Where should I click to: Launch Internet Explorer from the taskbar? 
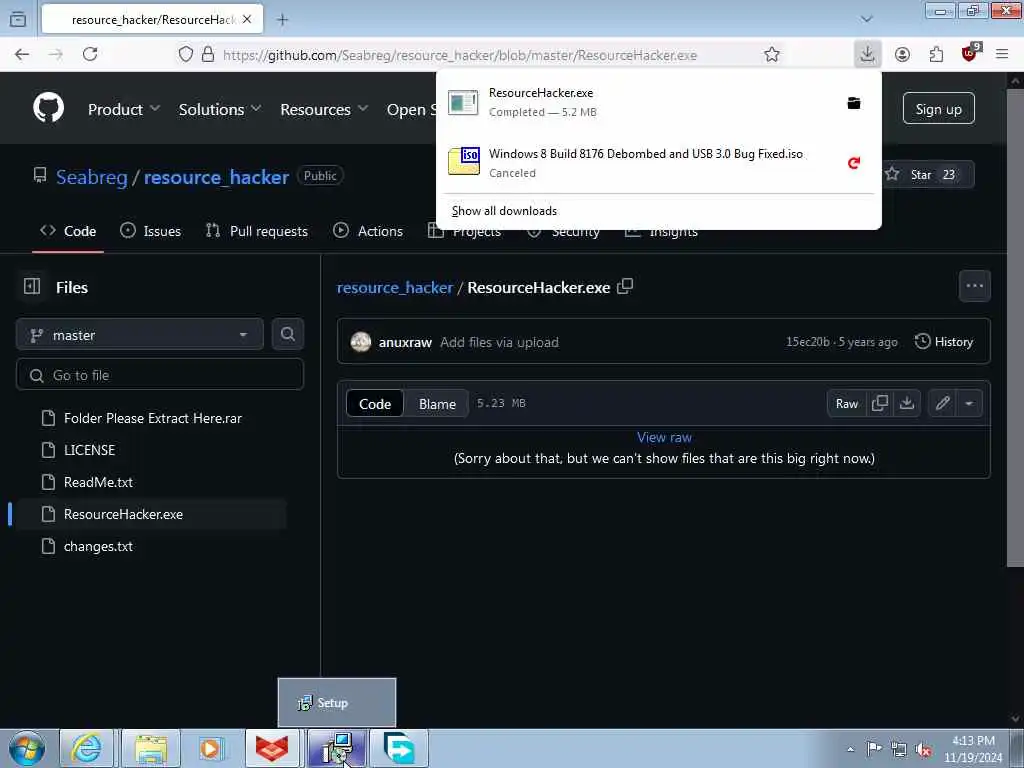pyautogui.click(x=87, y=749)
